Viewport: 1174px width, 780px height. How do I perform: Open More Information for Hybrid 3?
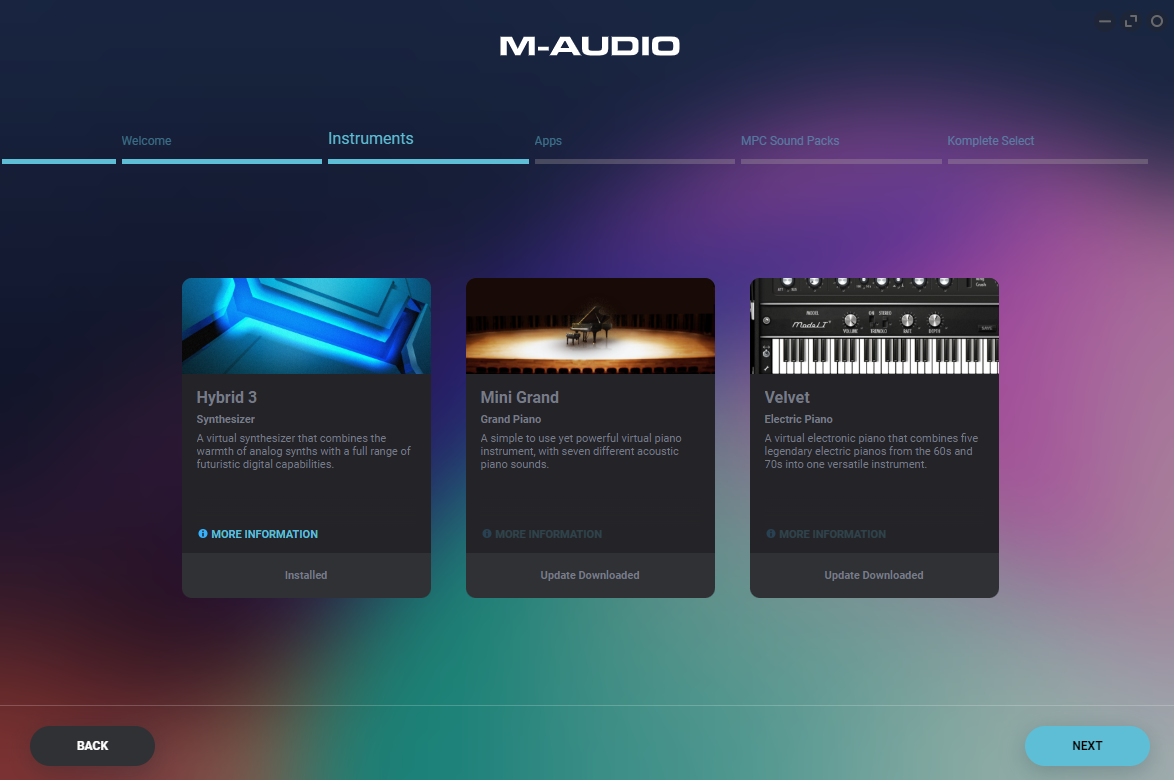point(258,534)
